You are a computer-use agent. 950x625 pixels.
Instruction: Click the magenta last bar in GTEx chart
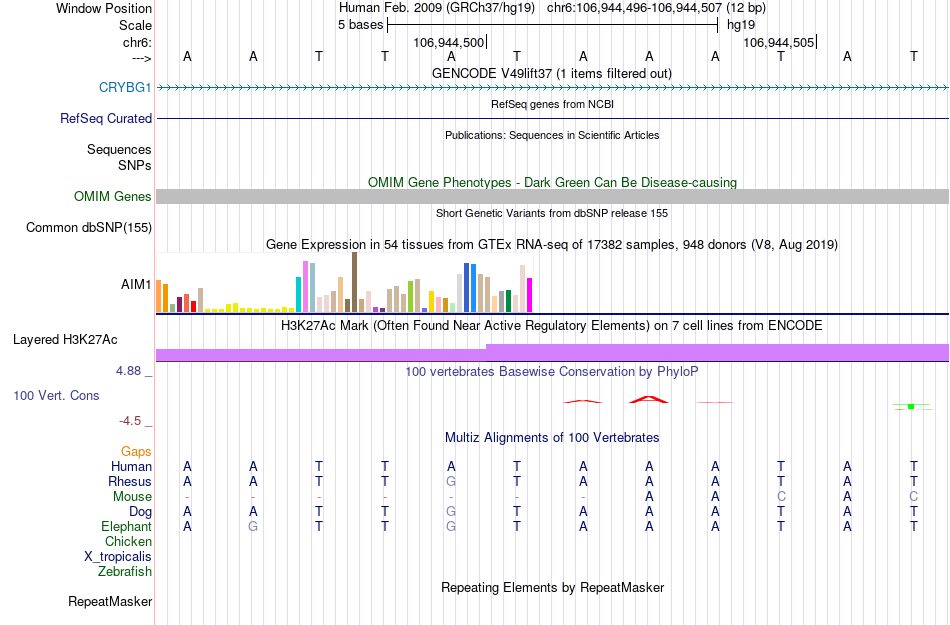(530, 295)
